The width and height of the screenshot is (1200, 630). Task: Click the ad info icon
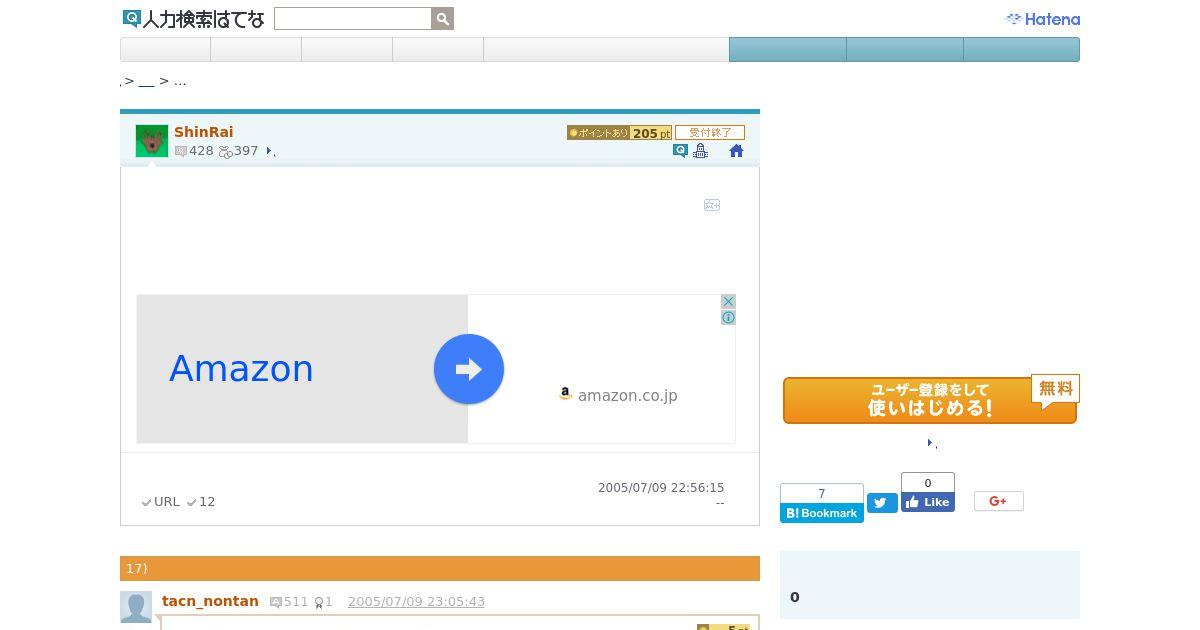(x=728, y=317)
